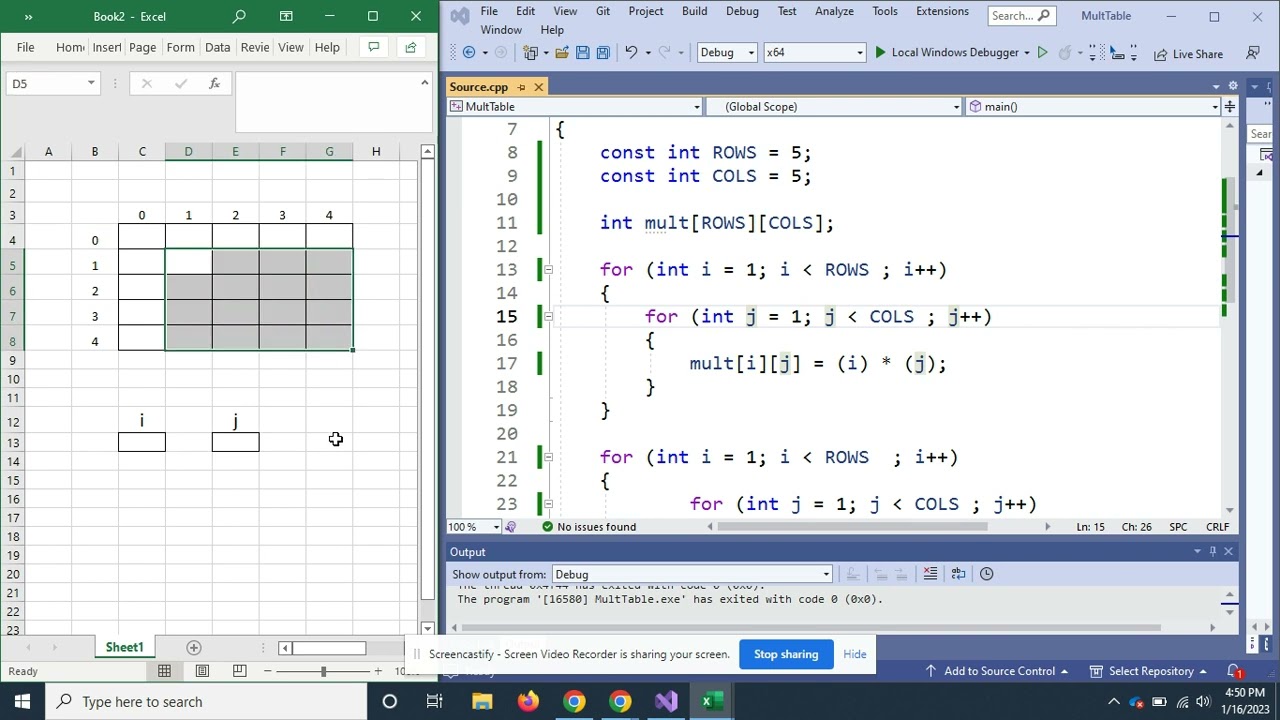This screenshot has height=720, width=1280.
Task: Switch Excel to Page Break Preview
Action: tap(239, 671)
